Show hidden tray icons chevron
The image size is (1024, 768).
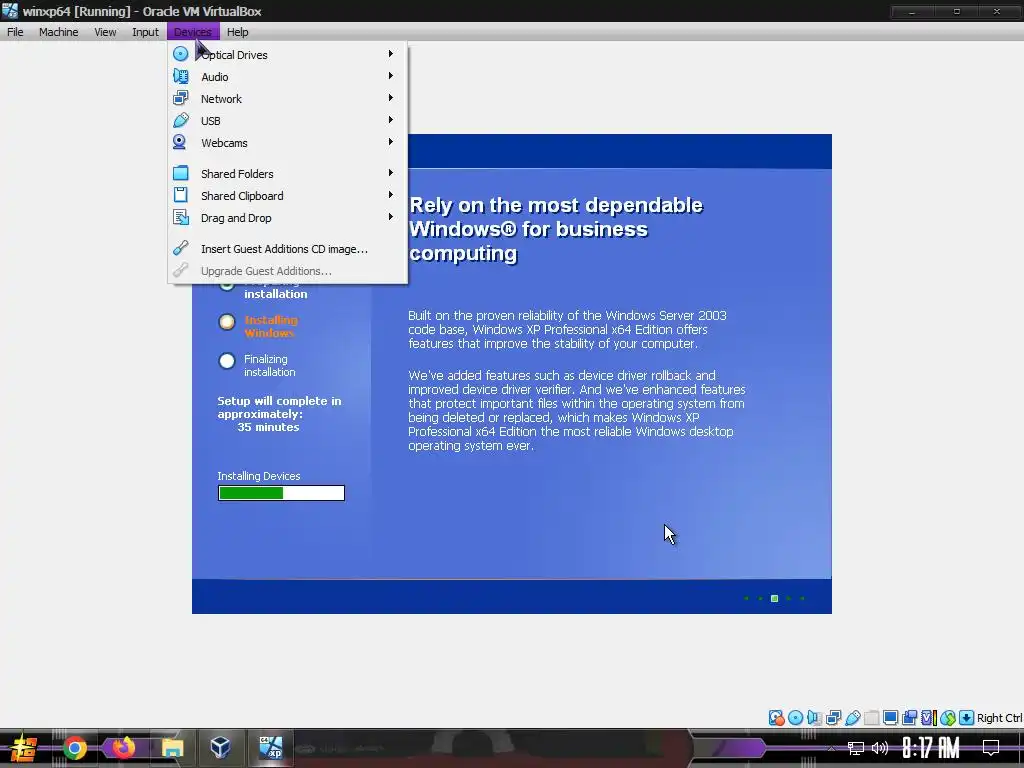click(x=831, y=748)
